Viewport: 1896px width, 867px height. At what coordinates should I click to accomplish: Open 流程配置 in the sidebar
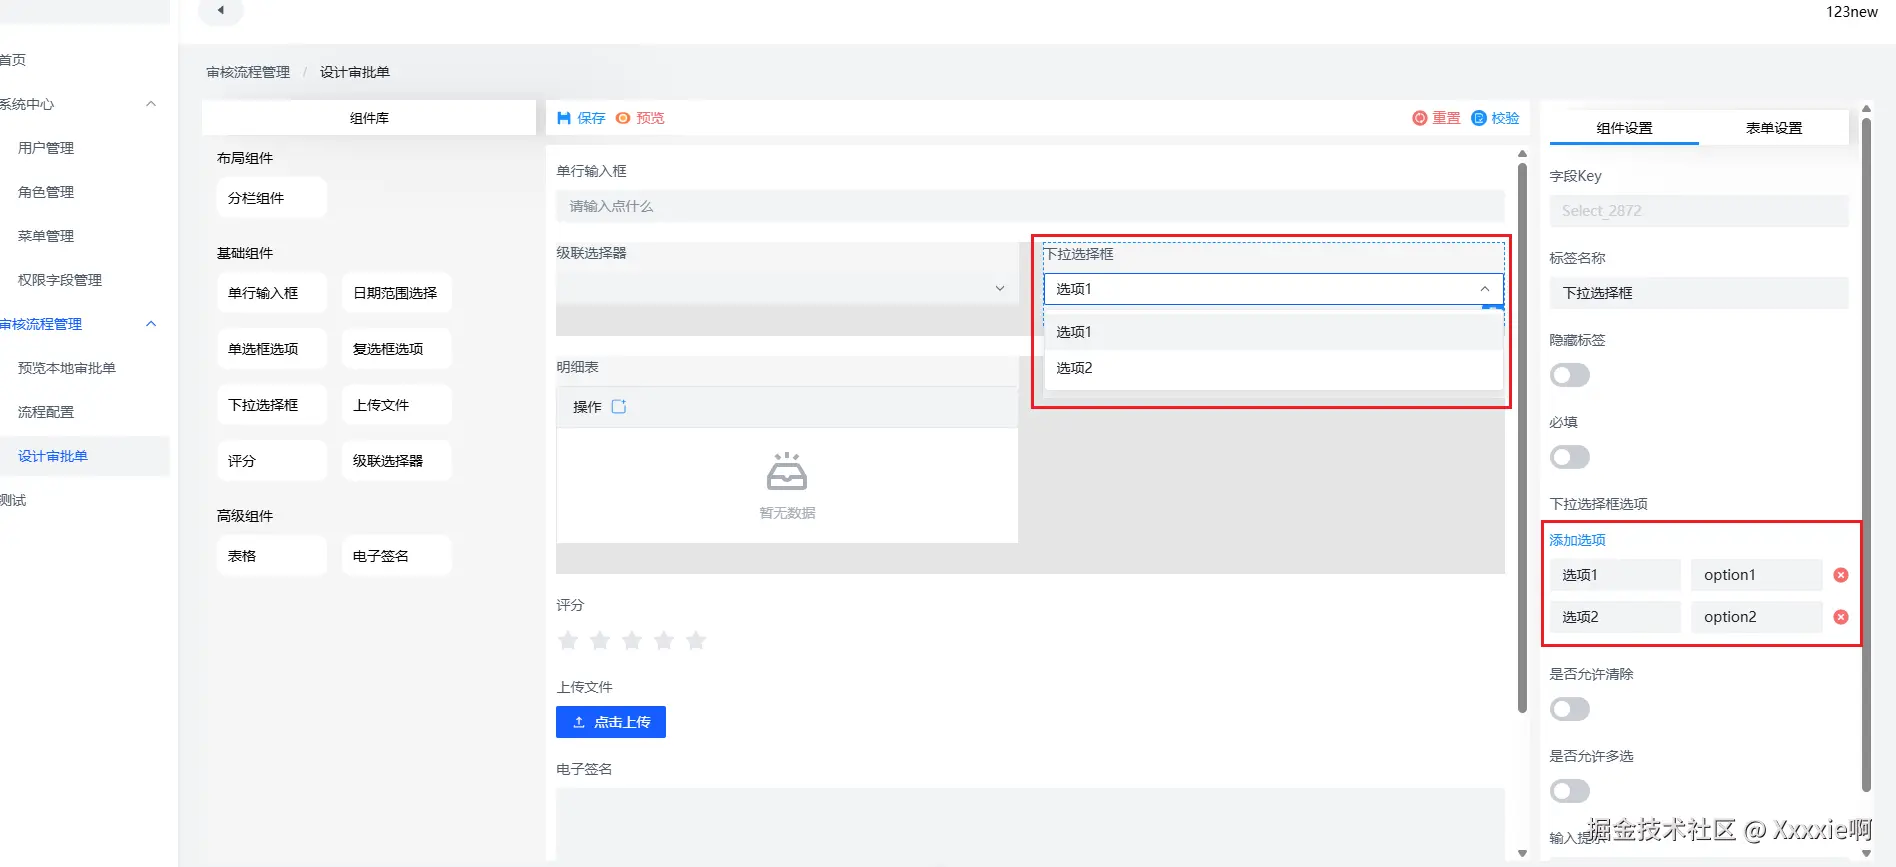[46, 412]
